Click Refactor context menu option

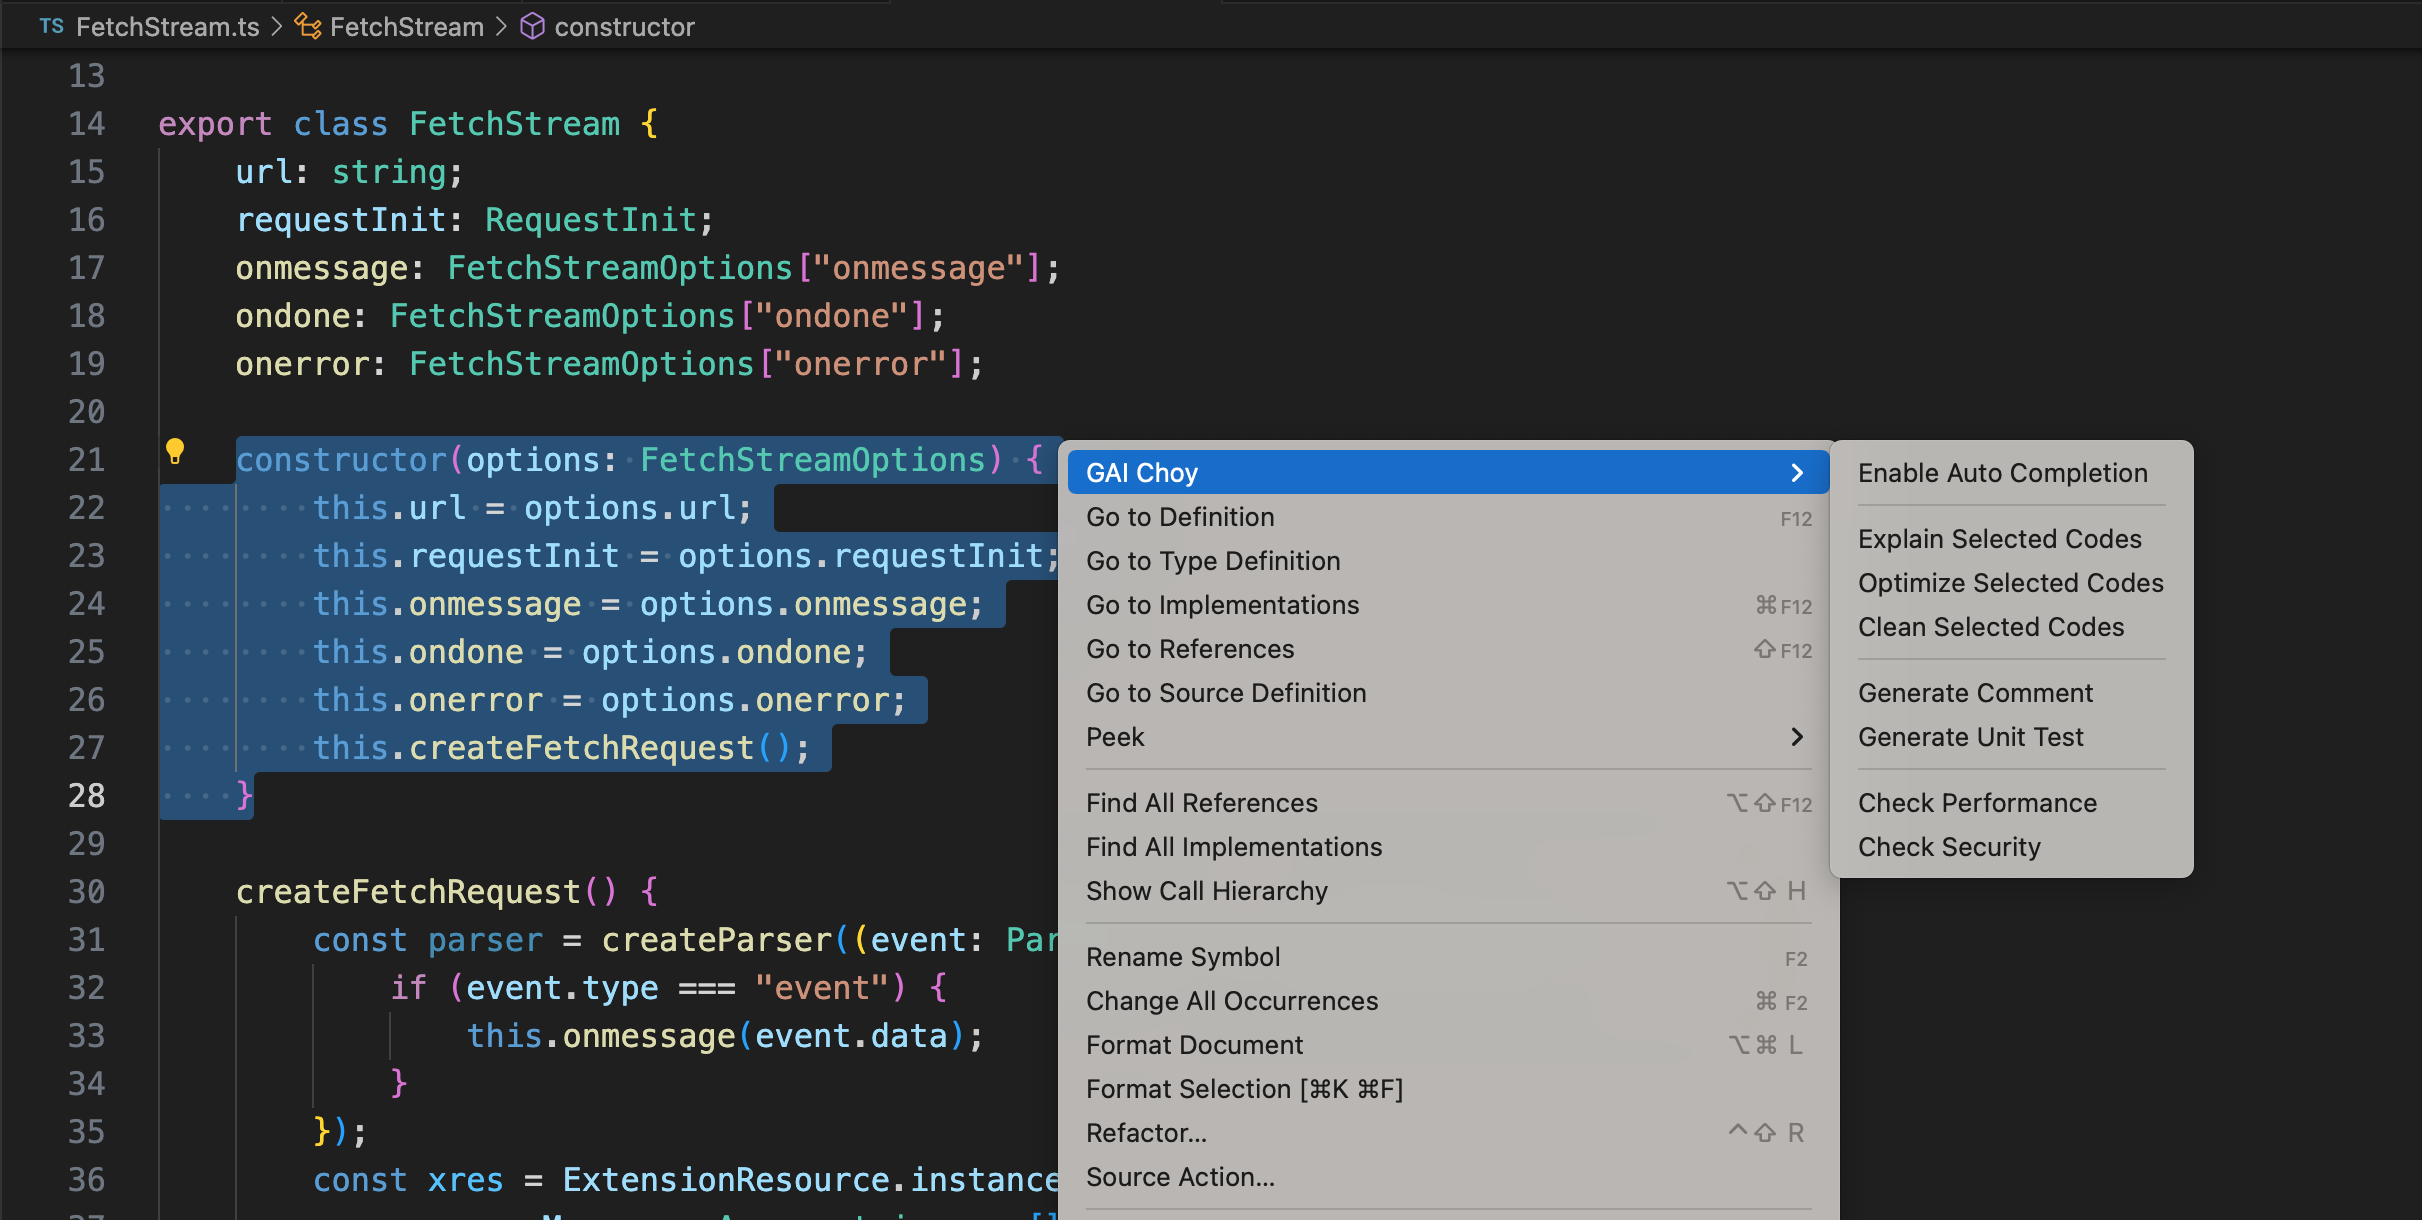point(1145,1133)
